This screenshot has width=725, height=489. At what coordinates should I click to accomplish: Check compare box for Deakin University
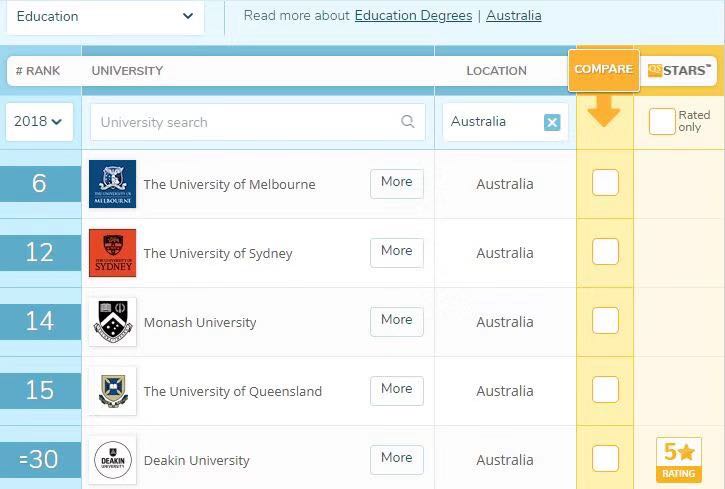[x=605, y=459]
